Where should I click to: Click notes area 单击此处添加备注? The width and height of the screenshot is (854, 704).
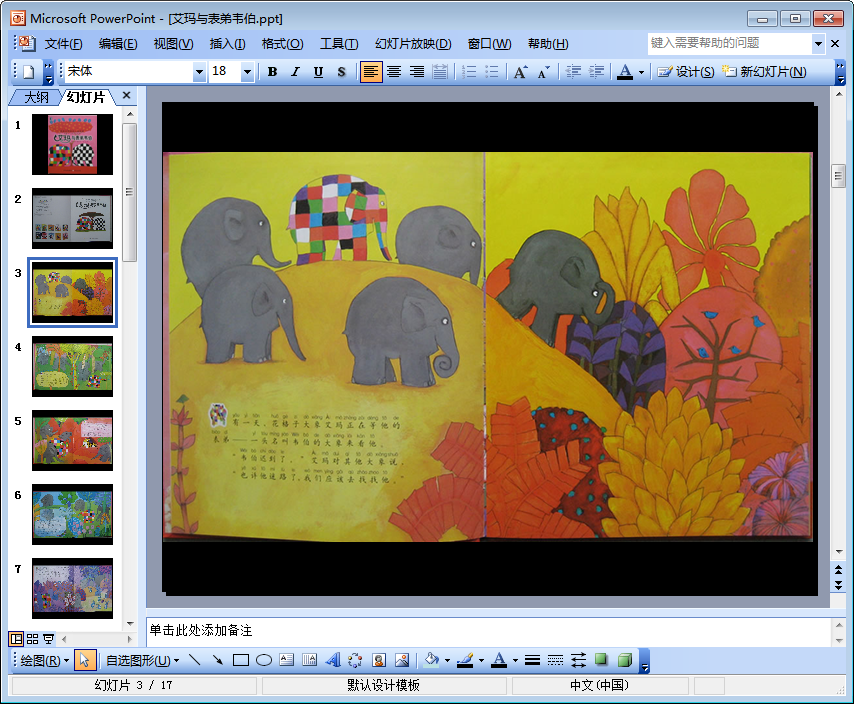click(x=200, y=630)
